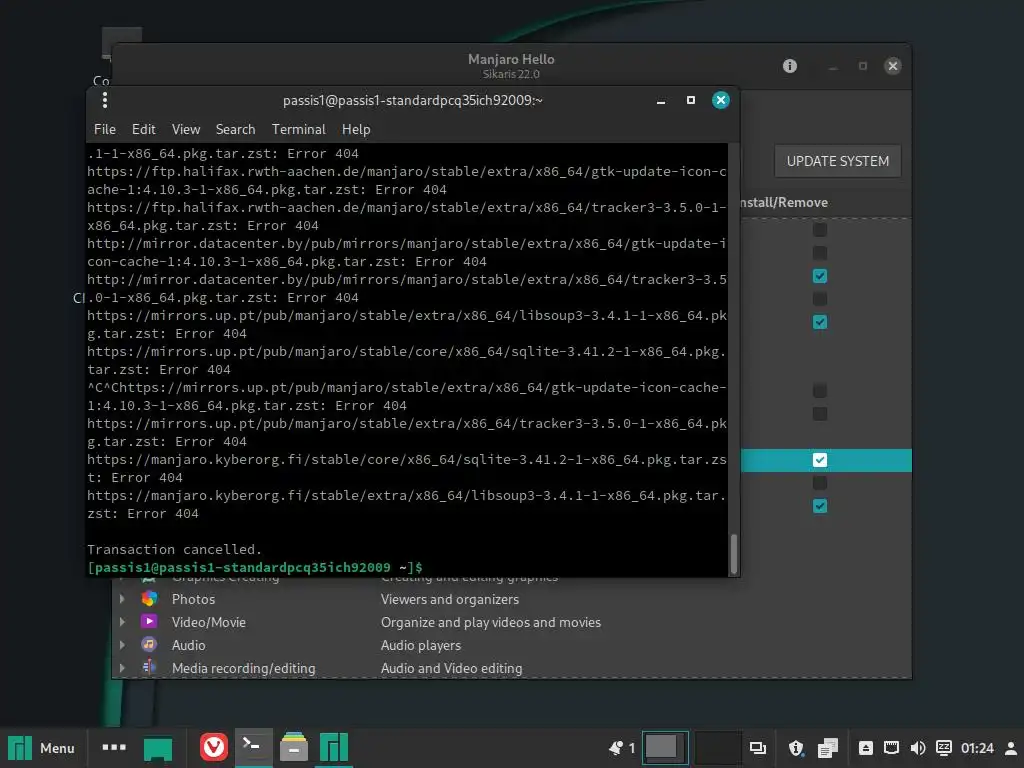Viewport: 1024px width, 768px height.
Task: Open the clipboard manager tray icon
Action: click(827, 748)
